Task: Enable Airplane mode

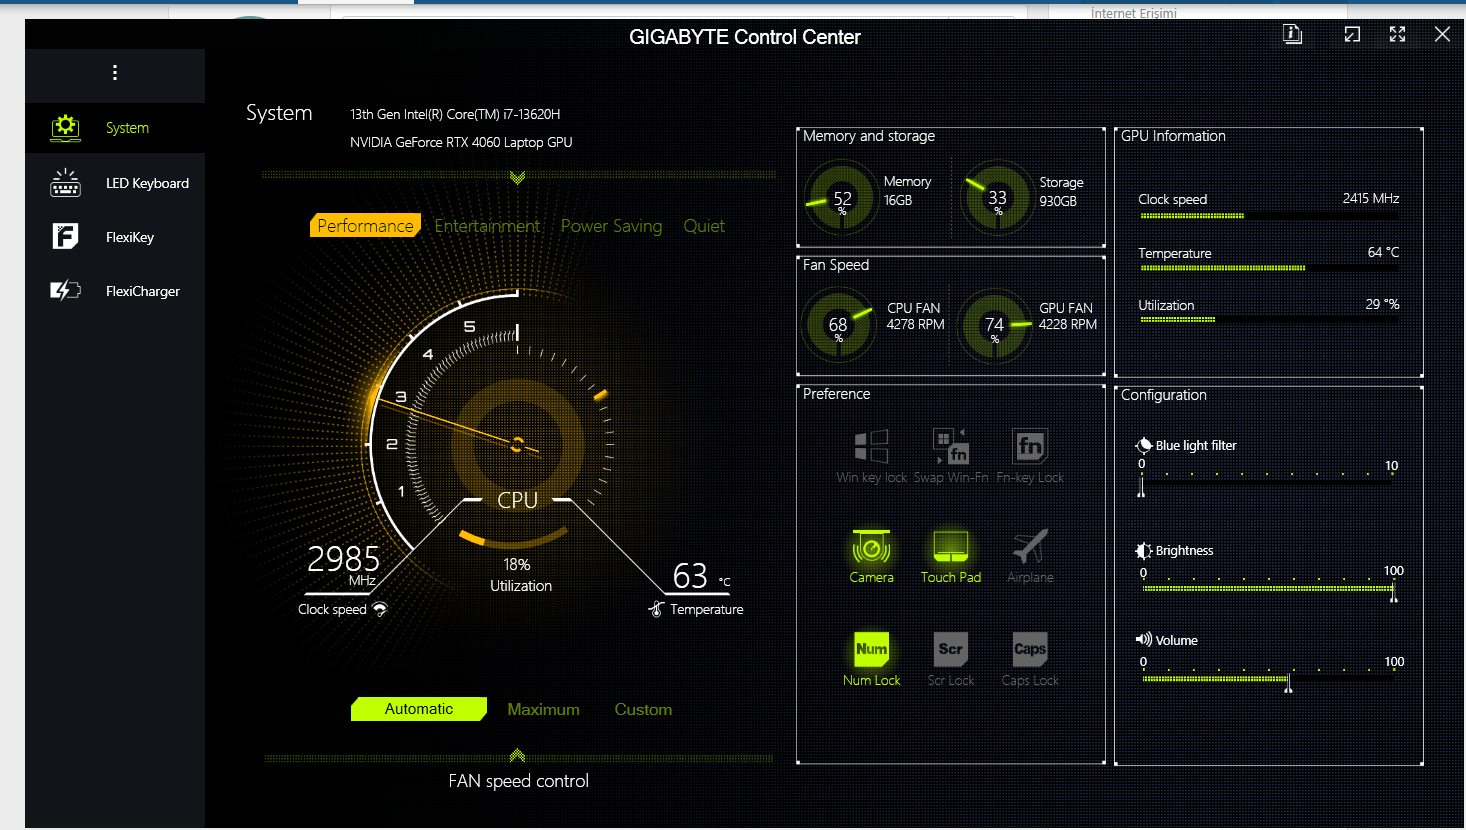Action: [1030, 556]
